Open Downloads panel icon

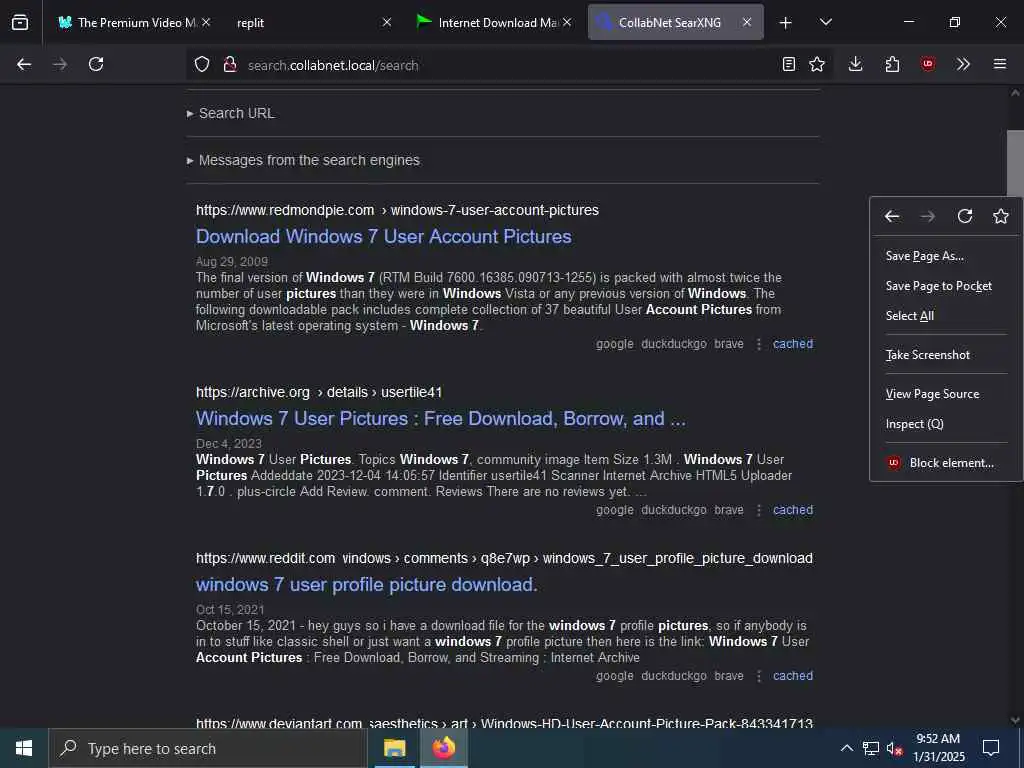coord(856,64)
